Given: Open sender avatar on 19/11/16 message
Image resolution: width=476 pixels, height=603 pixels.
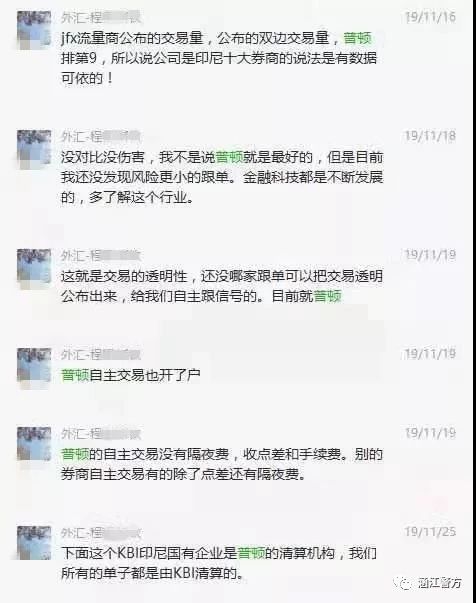Looking at the screenshot, I should pos(34,30).
